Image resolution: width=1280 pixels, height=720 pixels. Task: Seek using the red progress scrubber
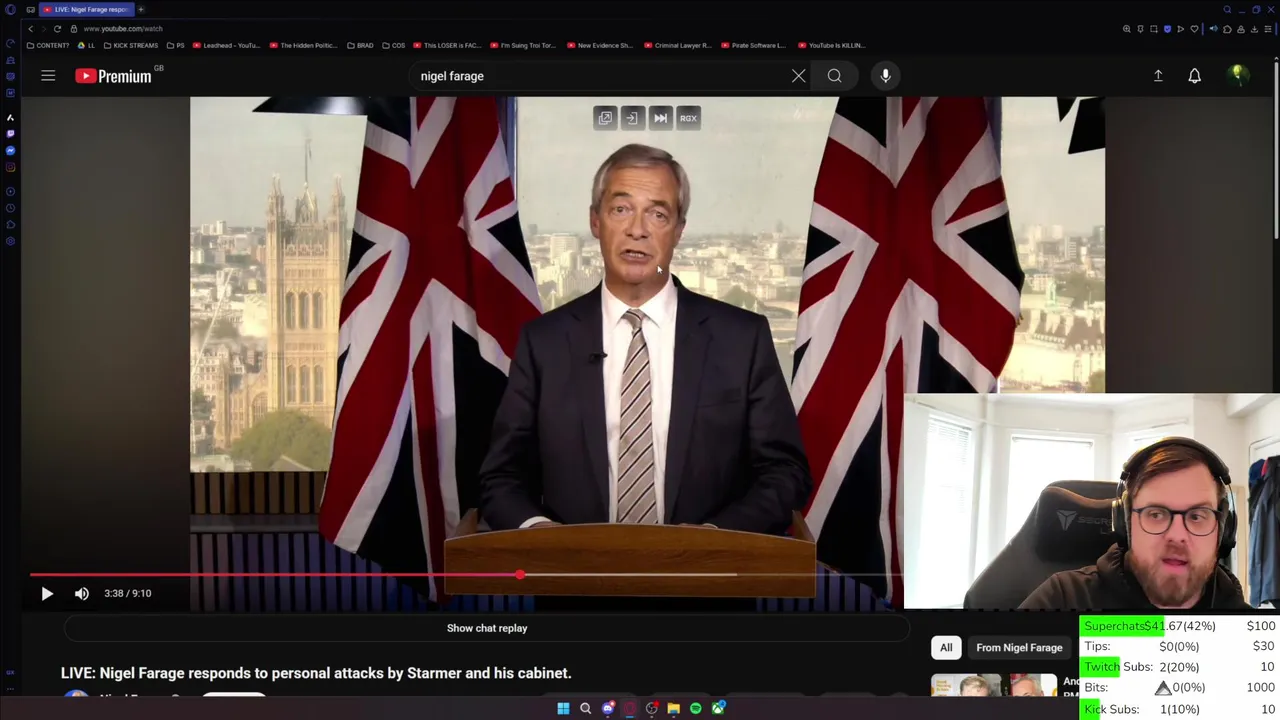click(520, 575)
